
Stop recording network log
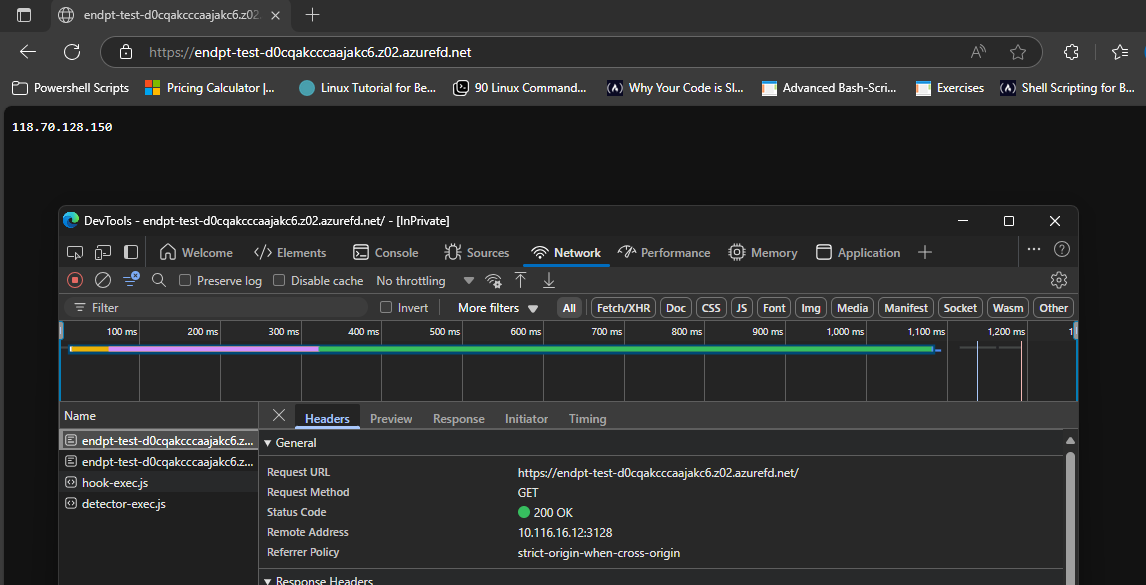(x=75, y=280)
